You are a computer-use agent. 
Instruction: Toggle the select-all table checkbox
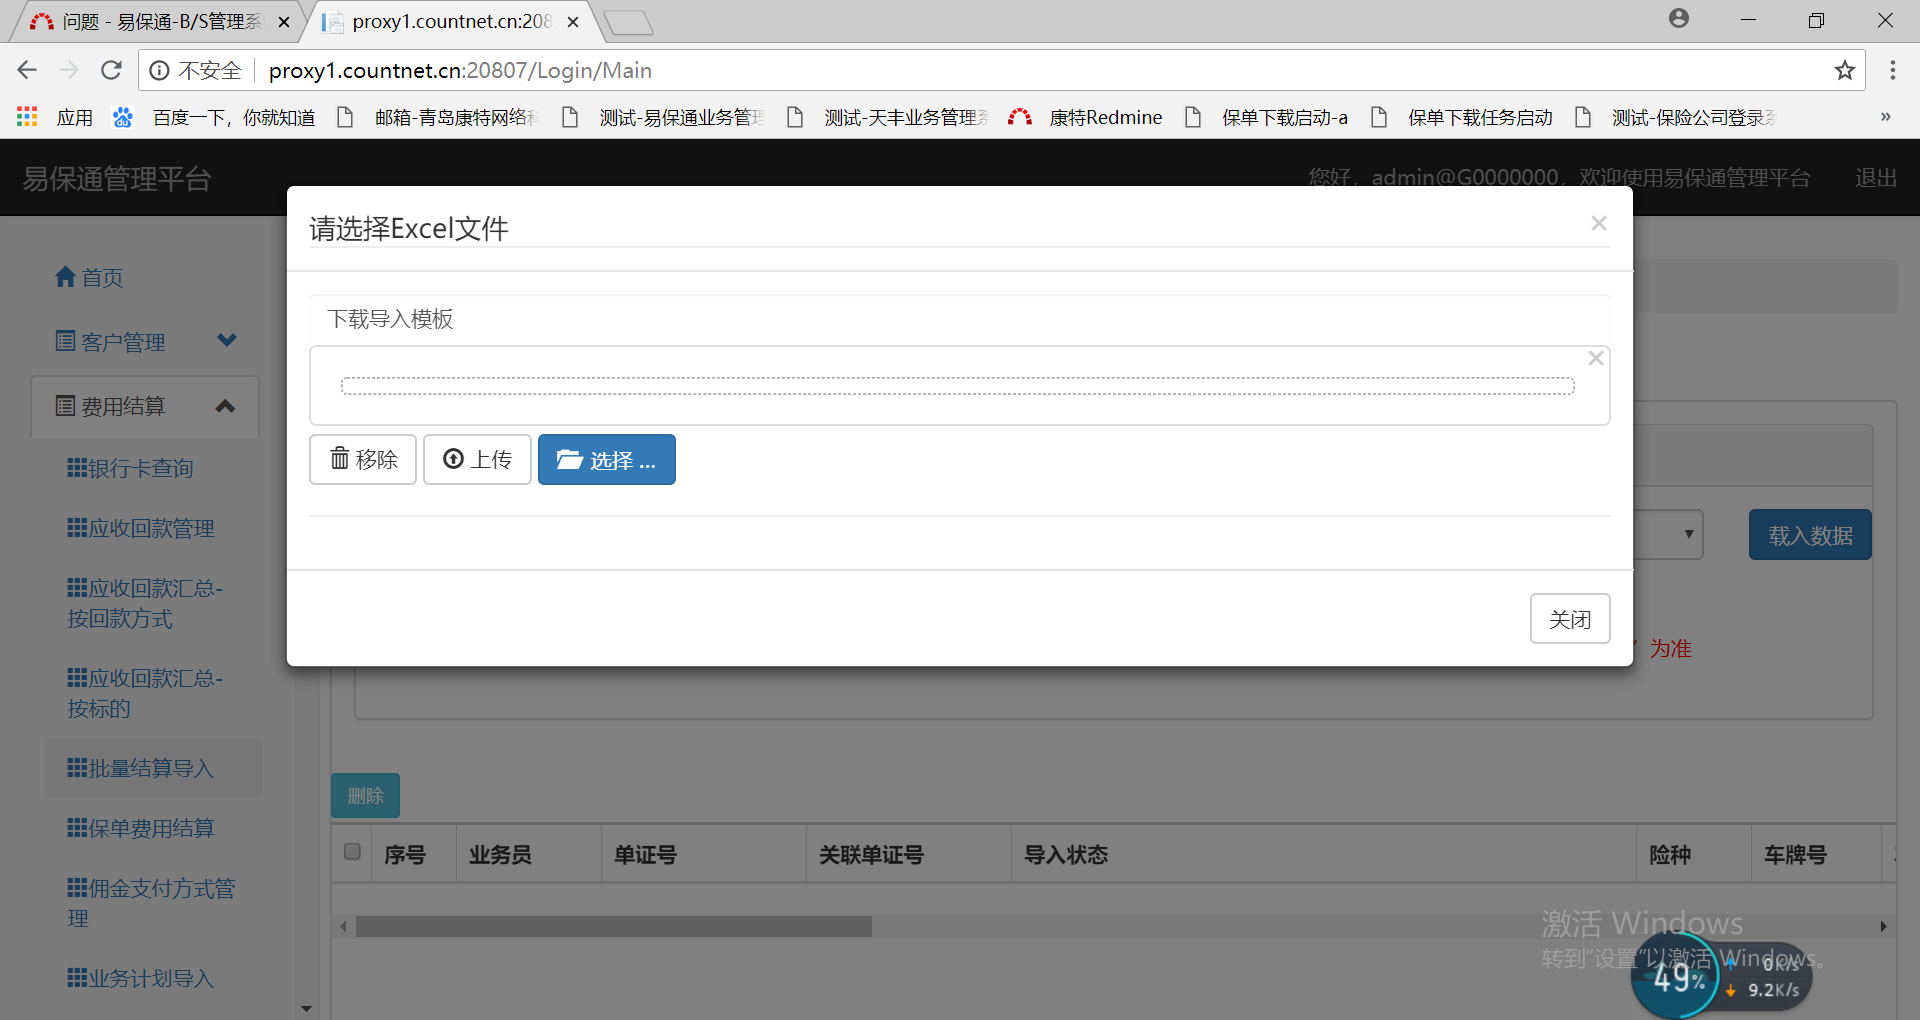coord(352,851)
